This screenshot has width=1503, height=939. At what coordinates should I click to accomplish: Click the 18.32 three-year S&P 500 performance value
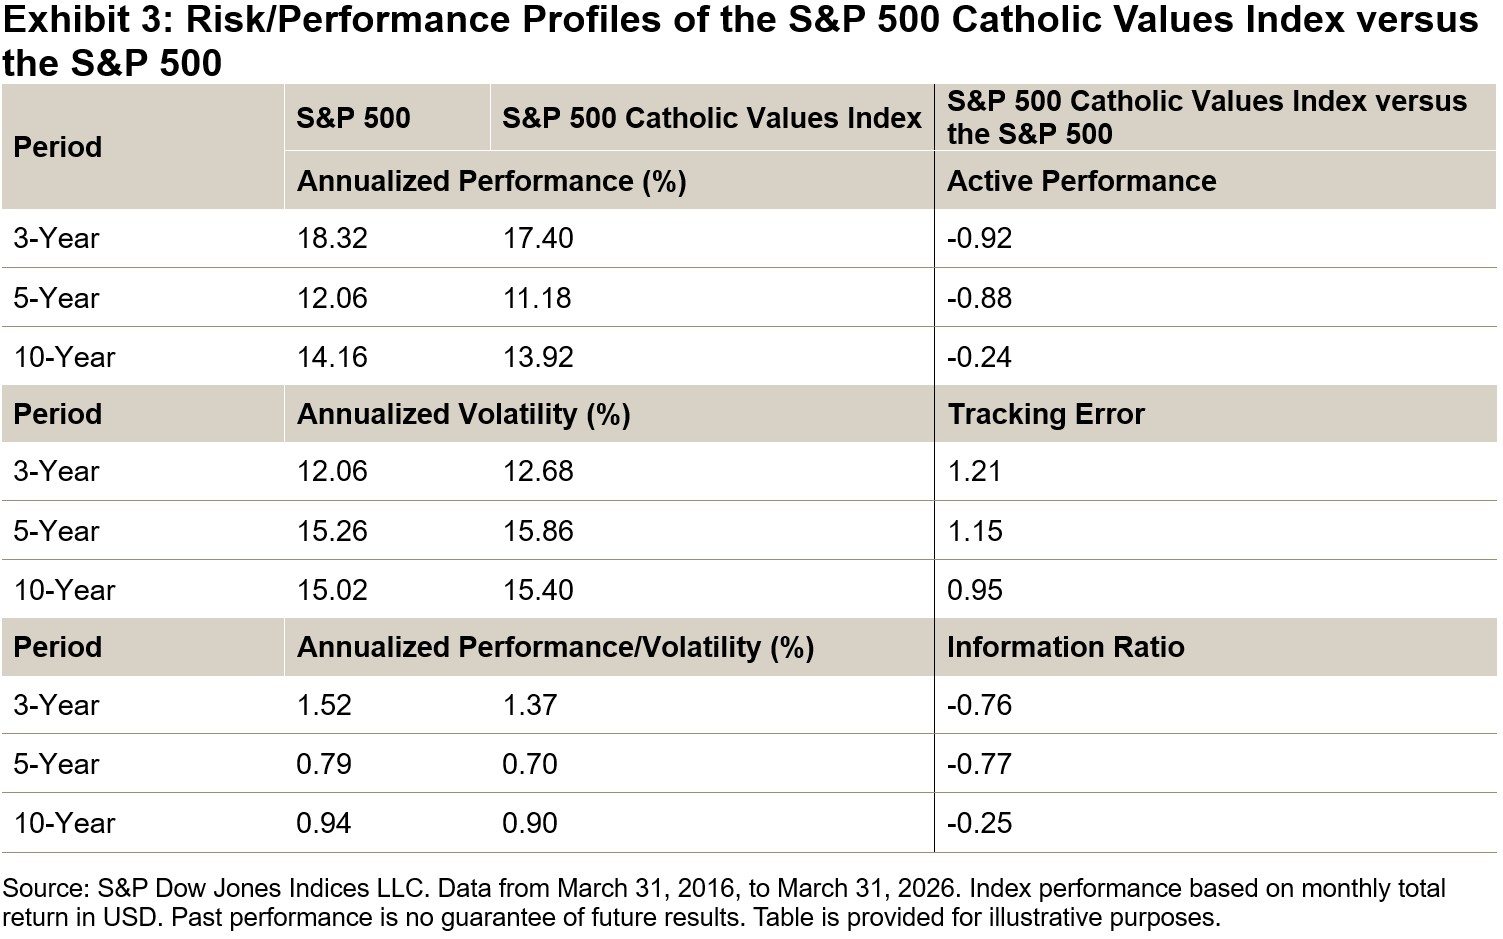tap(332, 238)
